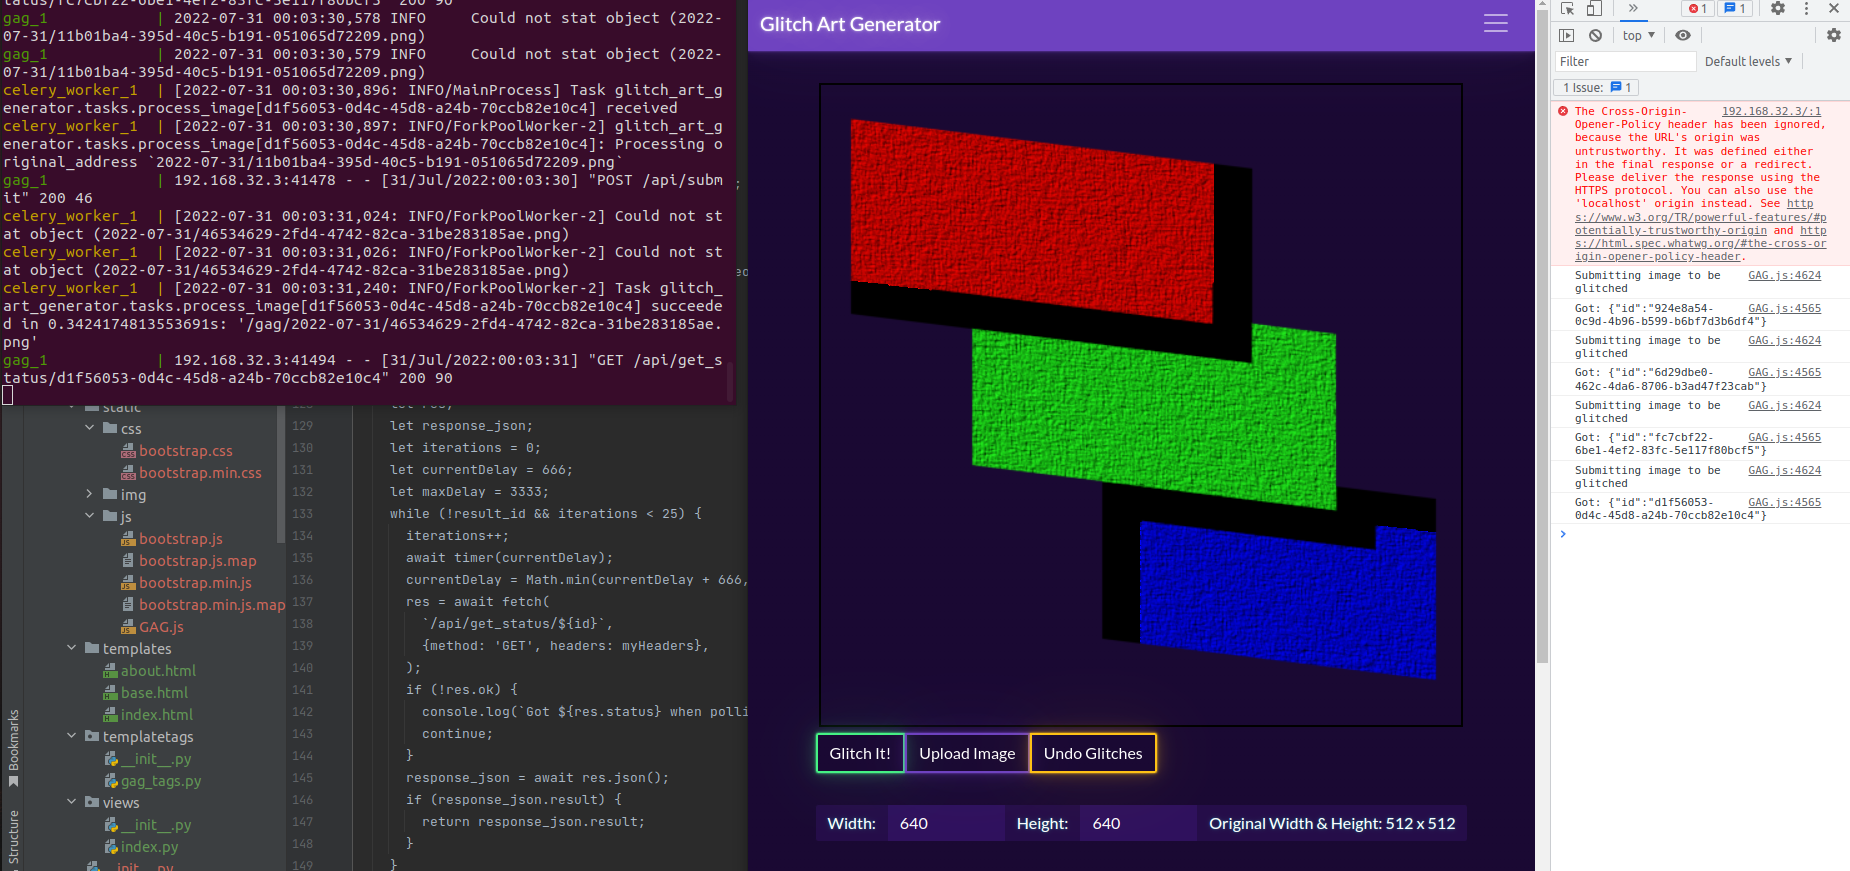Create a live expression with the eye icon
The height and width of the screenshot is (871, 1850).
click(1683, 35)
